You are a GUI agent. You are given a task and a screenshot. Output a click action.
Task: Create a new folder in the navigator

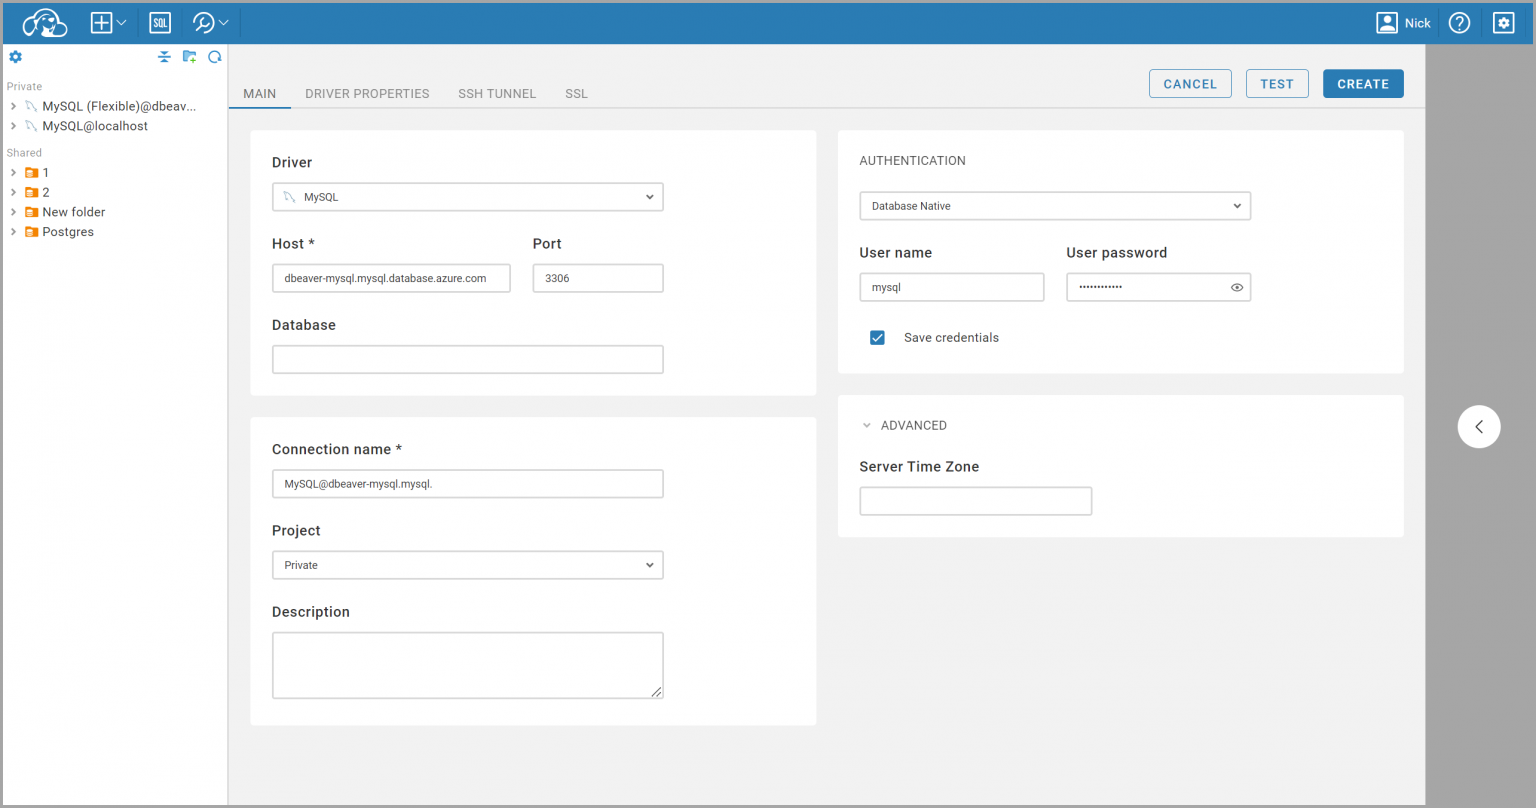click(x=189, y=57)
